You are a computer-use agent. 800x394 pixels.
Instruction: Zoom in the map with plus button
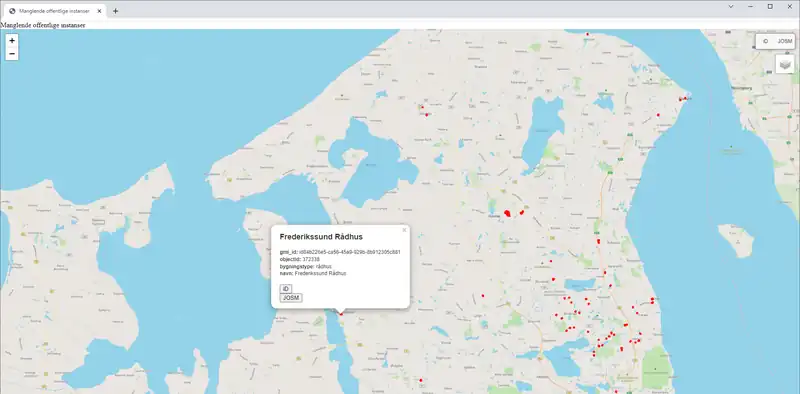pyautogui.click(x=12, y=41)
